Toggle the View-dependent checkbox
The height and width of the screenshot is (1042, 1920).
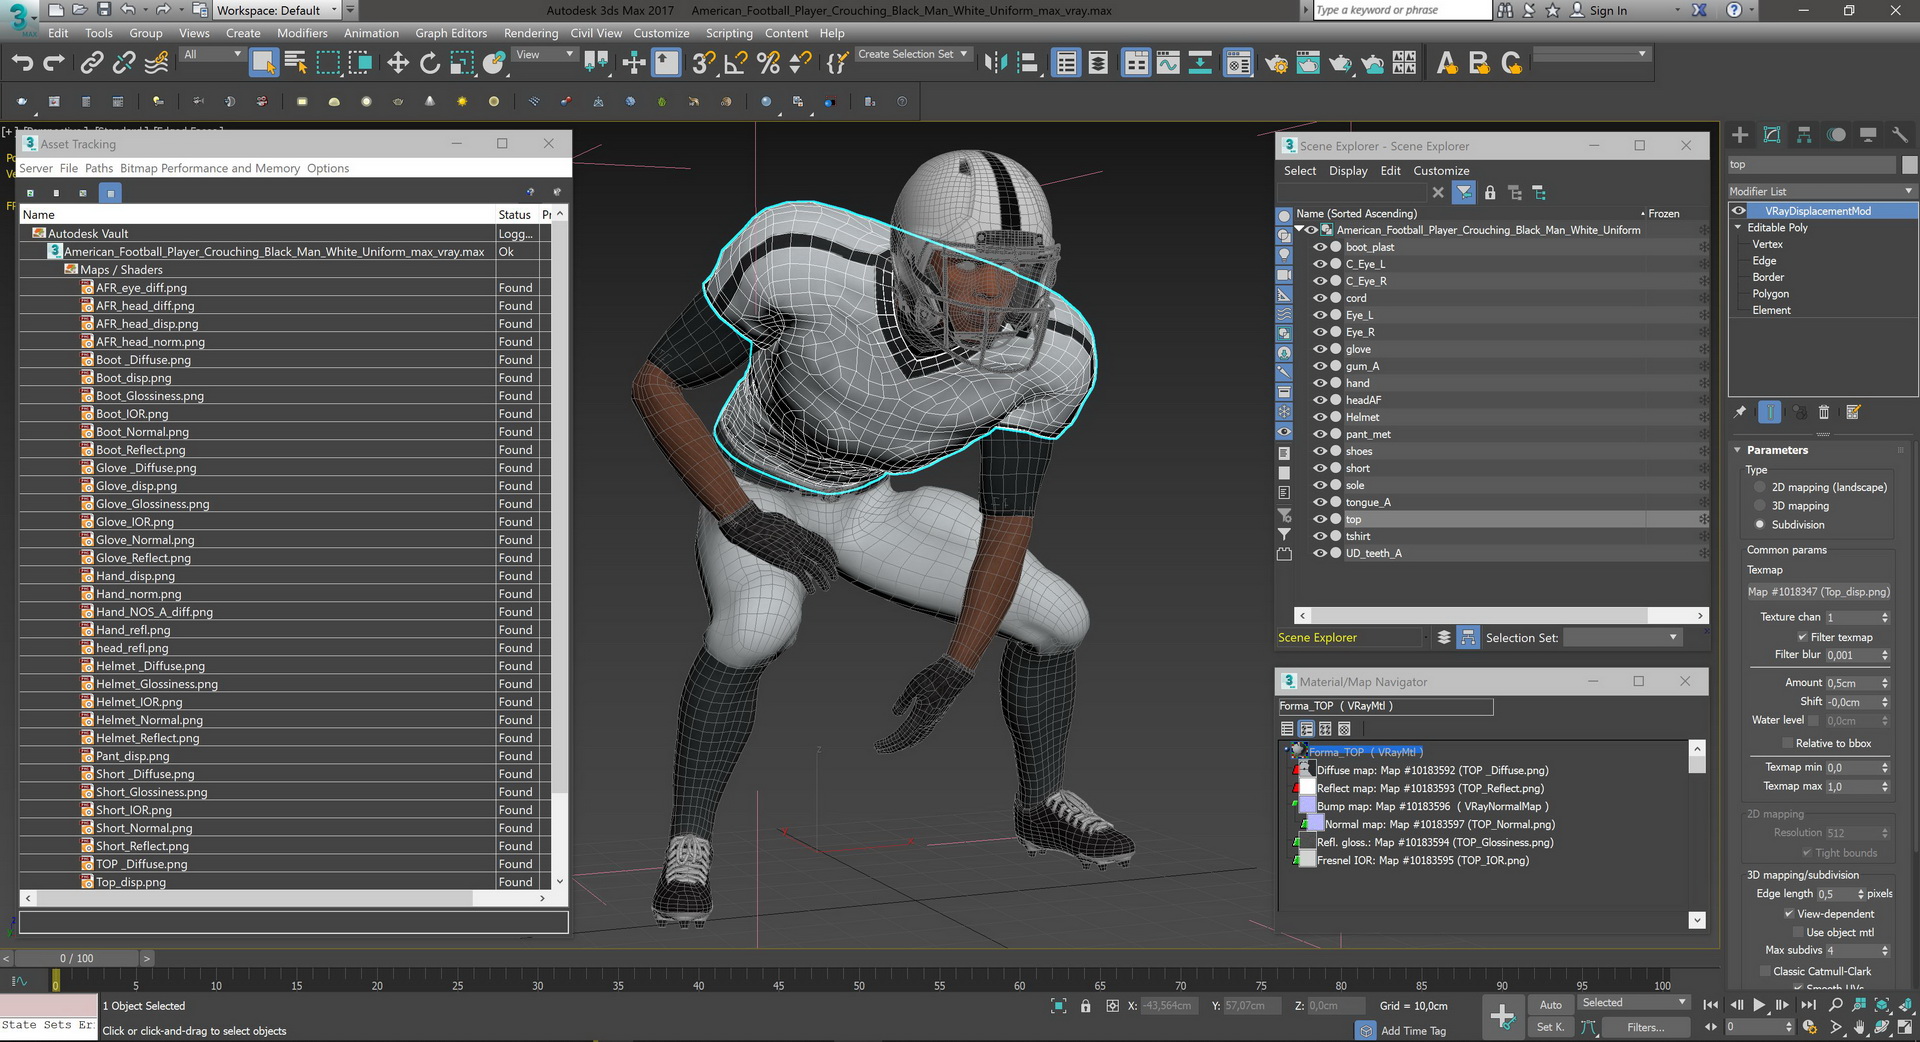click(1789, 914)
